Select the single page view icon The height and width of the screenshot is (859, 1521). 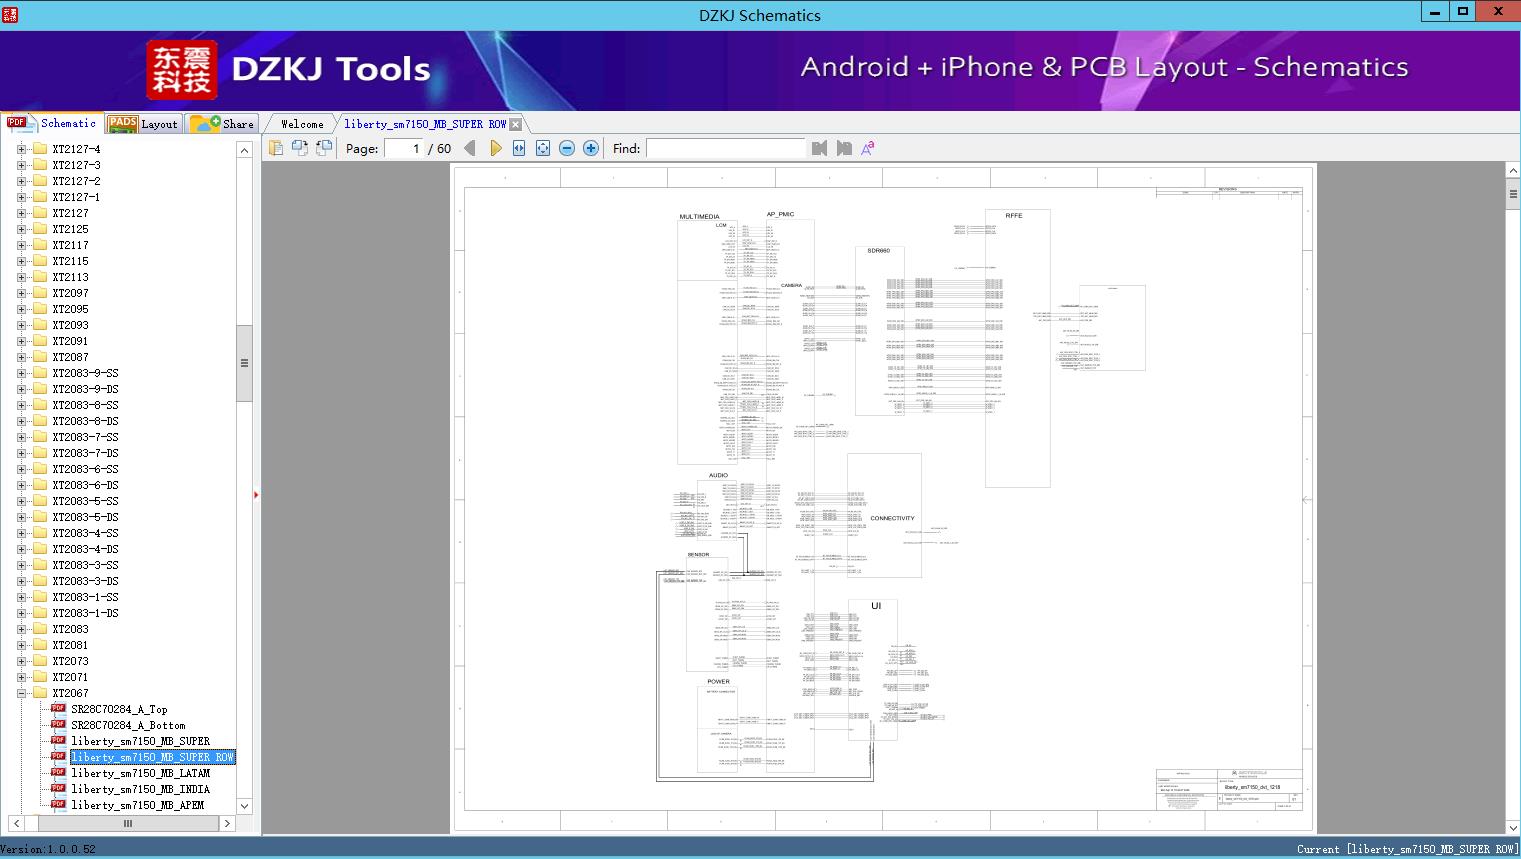[276, 147]
